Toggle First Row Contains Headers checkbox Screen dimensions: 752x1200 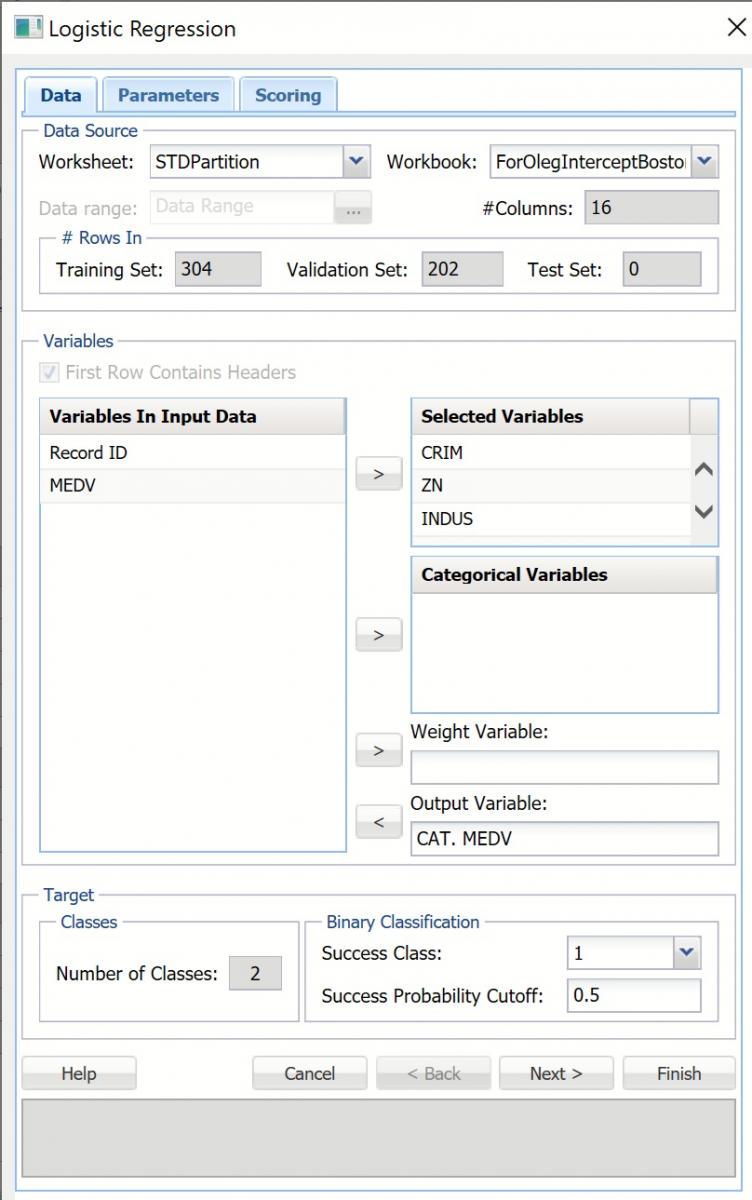[x=49, y=373]
